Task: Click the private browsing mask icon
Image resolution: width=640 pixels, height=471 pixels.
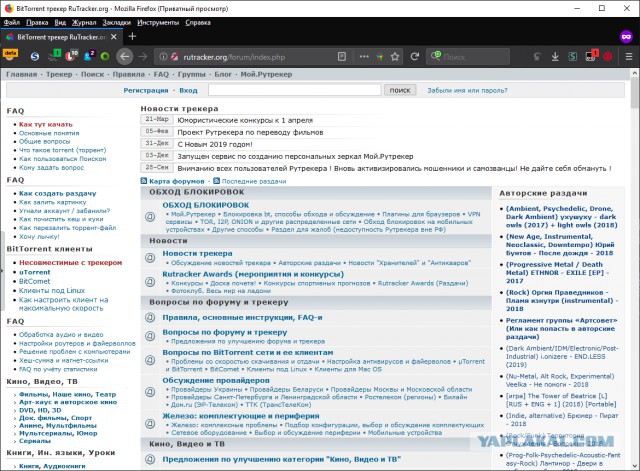Action: pyautogui.click(x=626, y=37)
